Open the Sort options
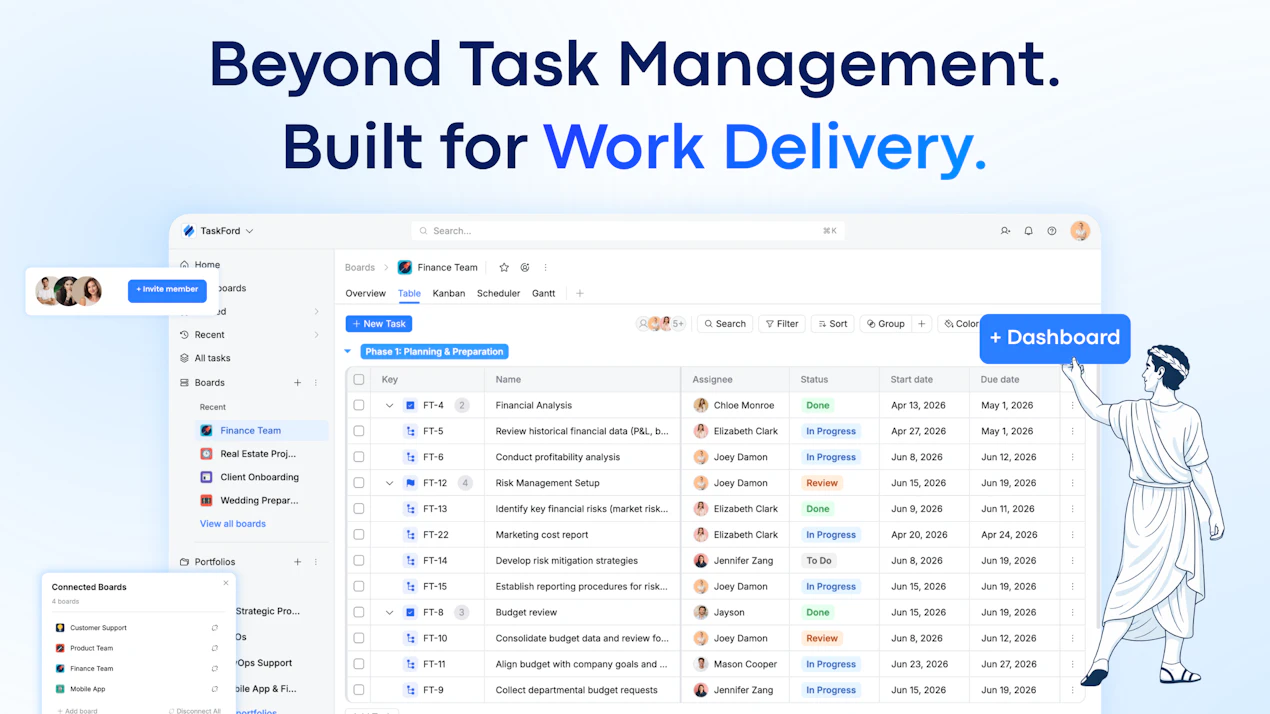This screenshot has height=714, width=1270. pyautogui.click(x=832, y=324)
